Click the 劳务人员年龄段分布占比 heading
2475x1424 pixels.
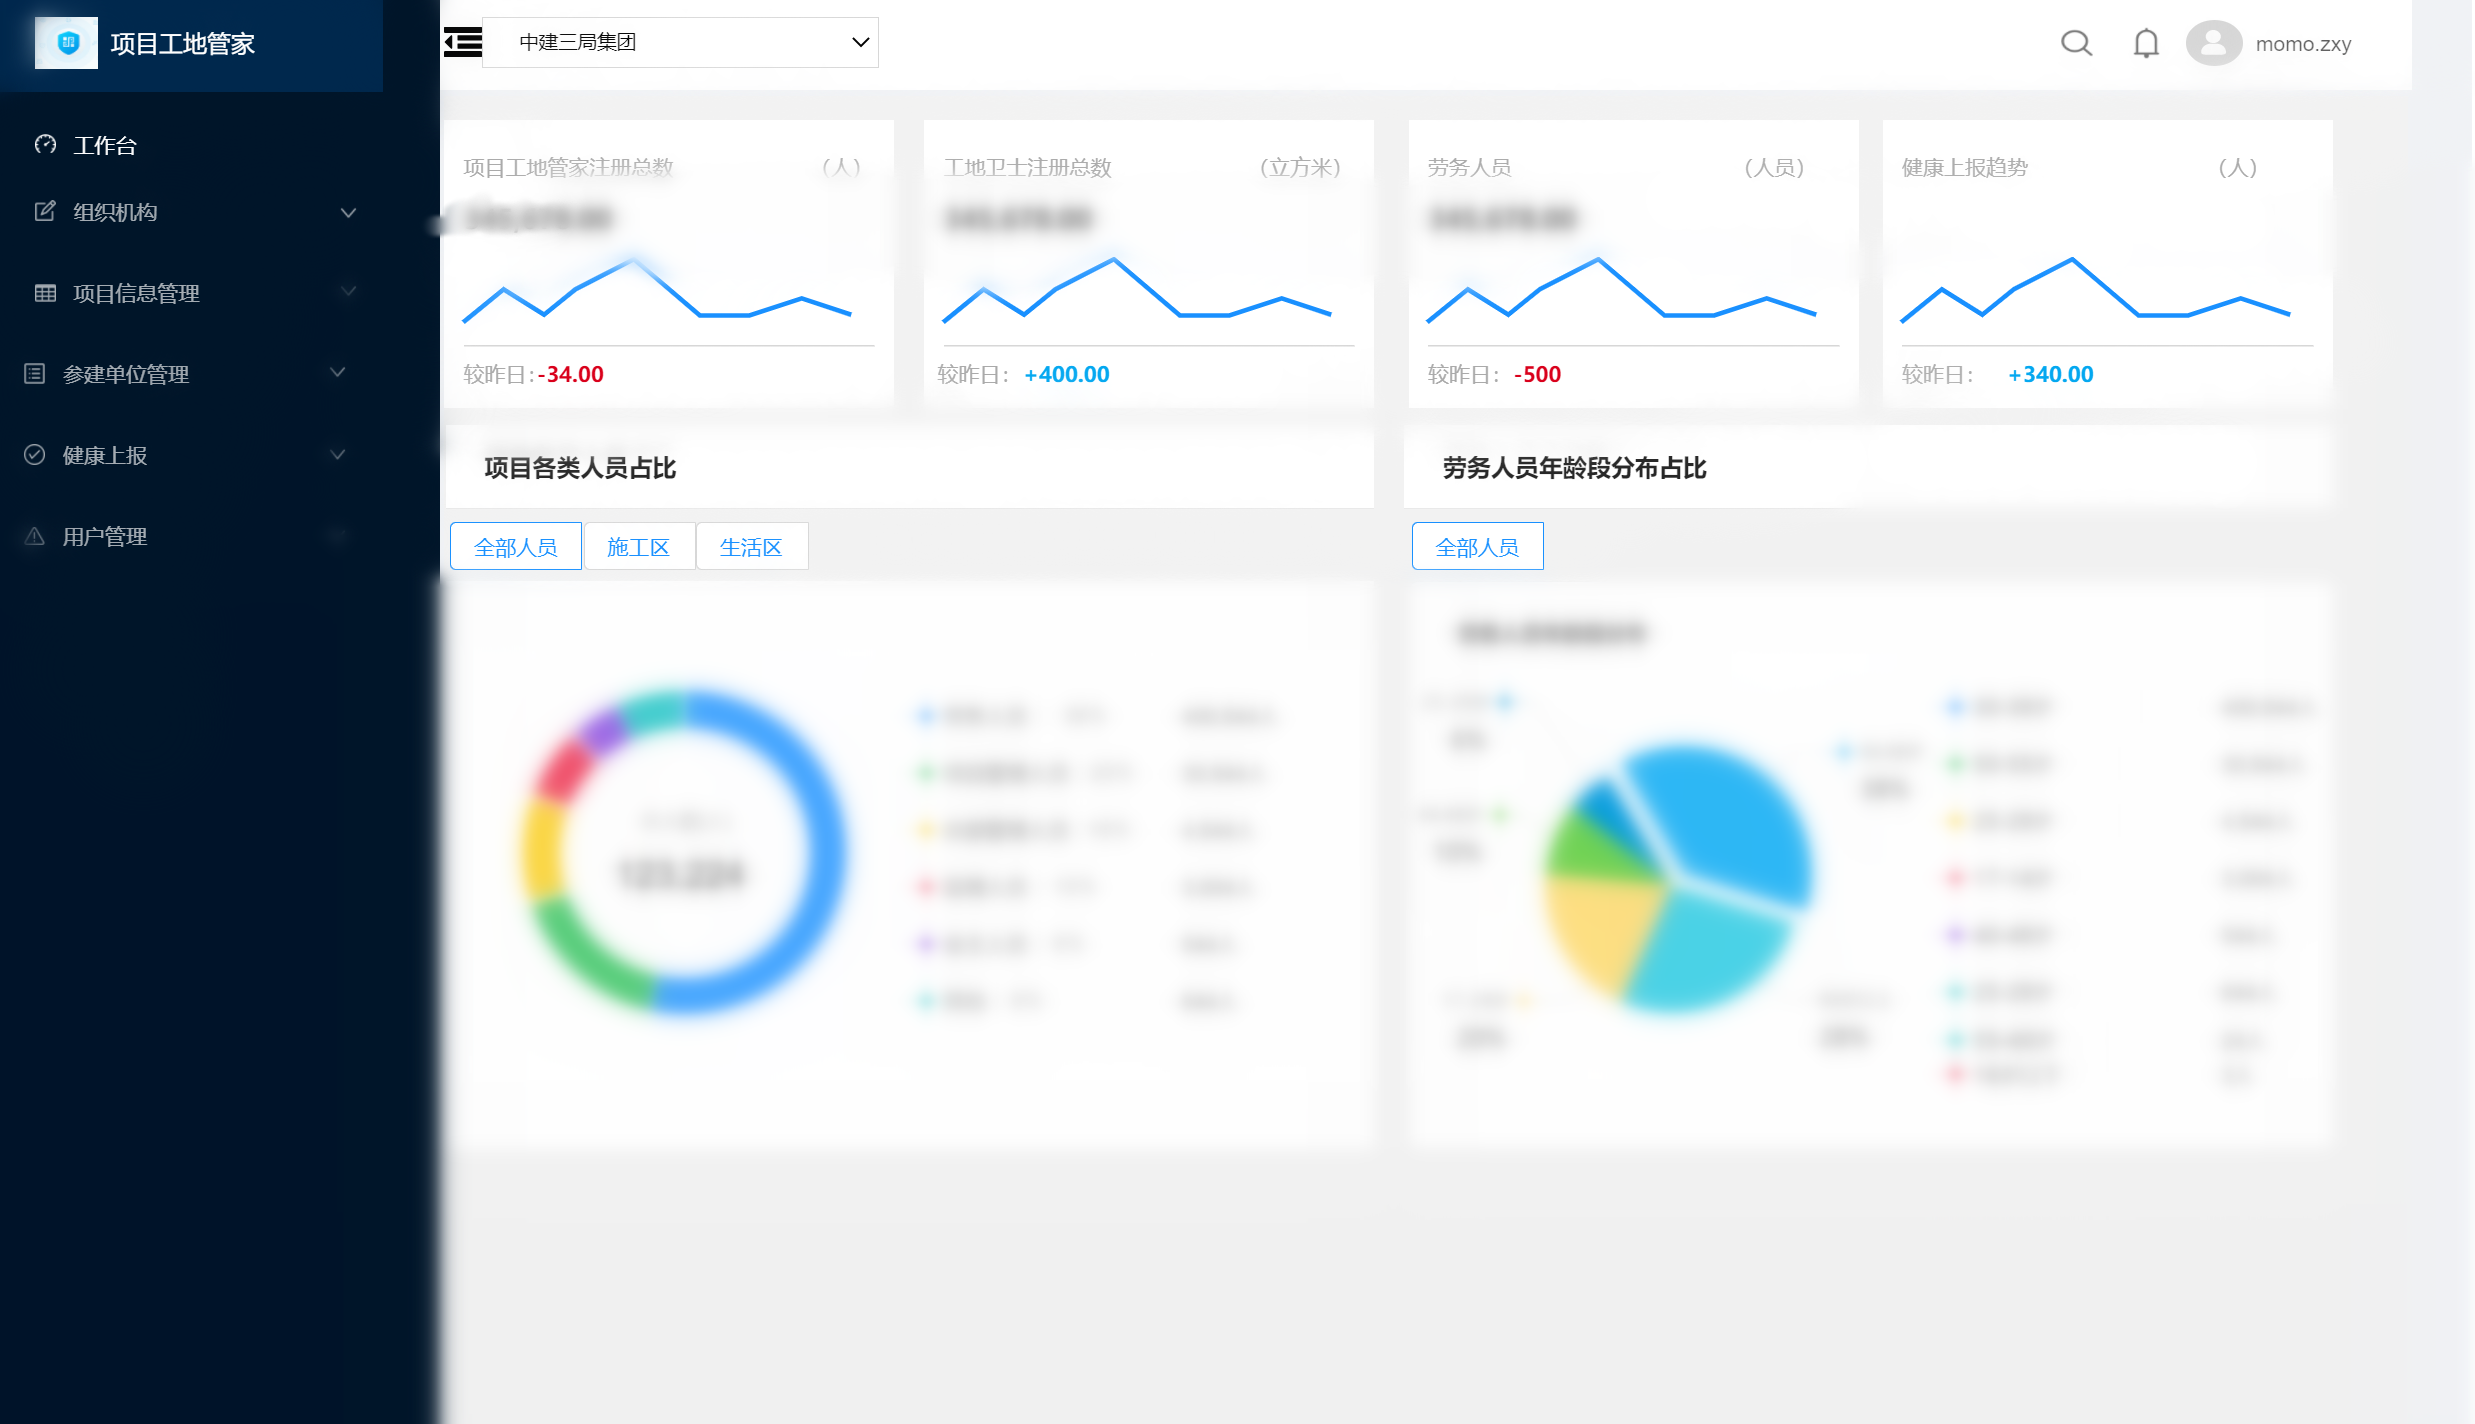(x=1574, y=468)
